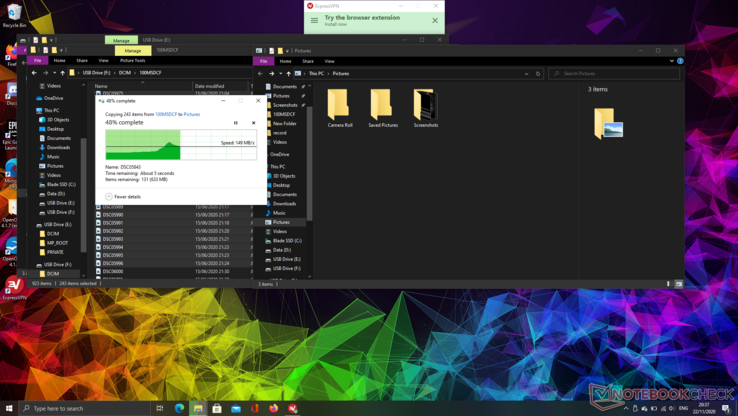Pause the file copy operation
The width and height of the screenshot is (738, 416).
click(x=236, y=123)
